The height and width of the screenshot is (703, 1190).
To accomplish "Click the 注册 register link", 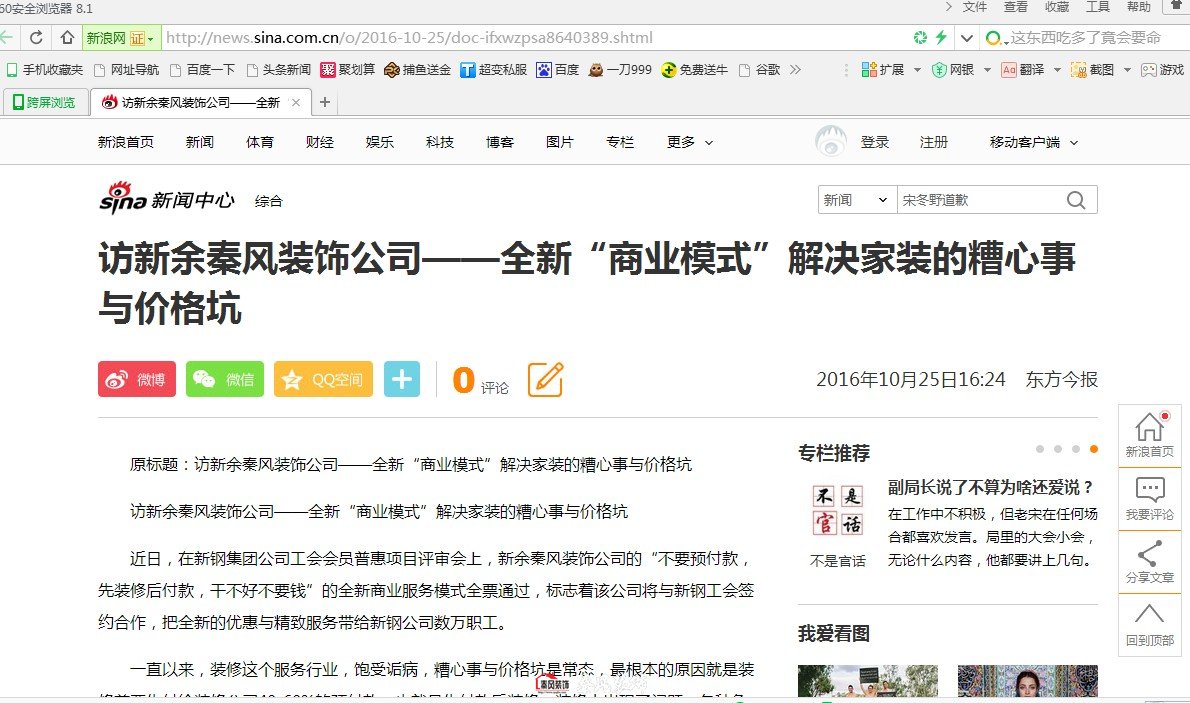I will [x=934, y=143].
